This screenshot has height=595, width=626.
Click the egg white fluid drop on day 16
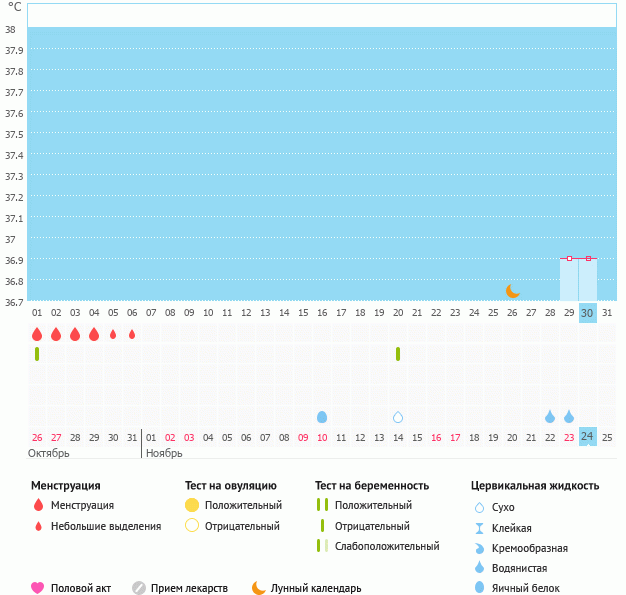point(322,417)
